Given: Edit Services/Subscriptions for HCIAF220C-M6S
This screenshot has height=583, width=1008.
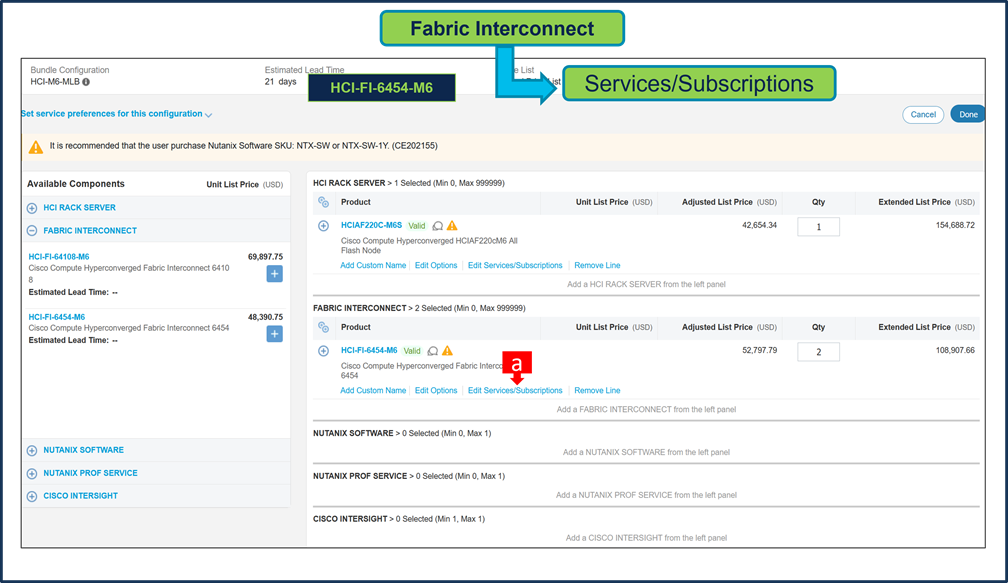Looking at the screenshot, I should coord(515,265).
